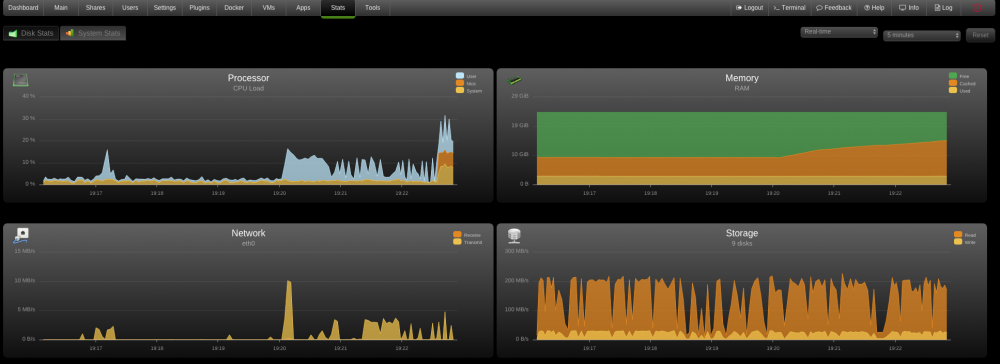1000x364 pixels.
Task: Toggle the Help button
Action: [874, 8]
